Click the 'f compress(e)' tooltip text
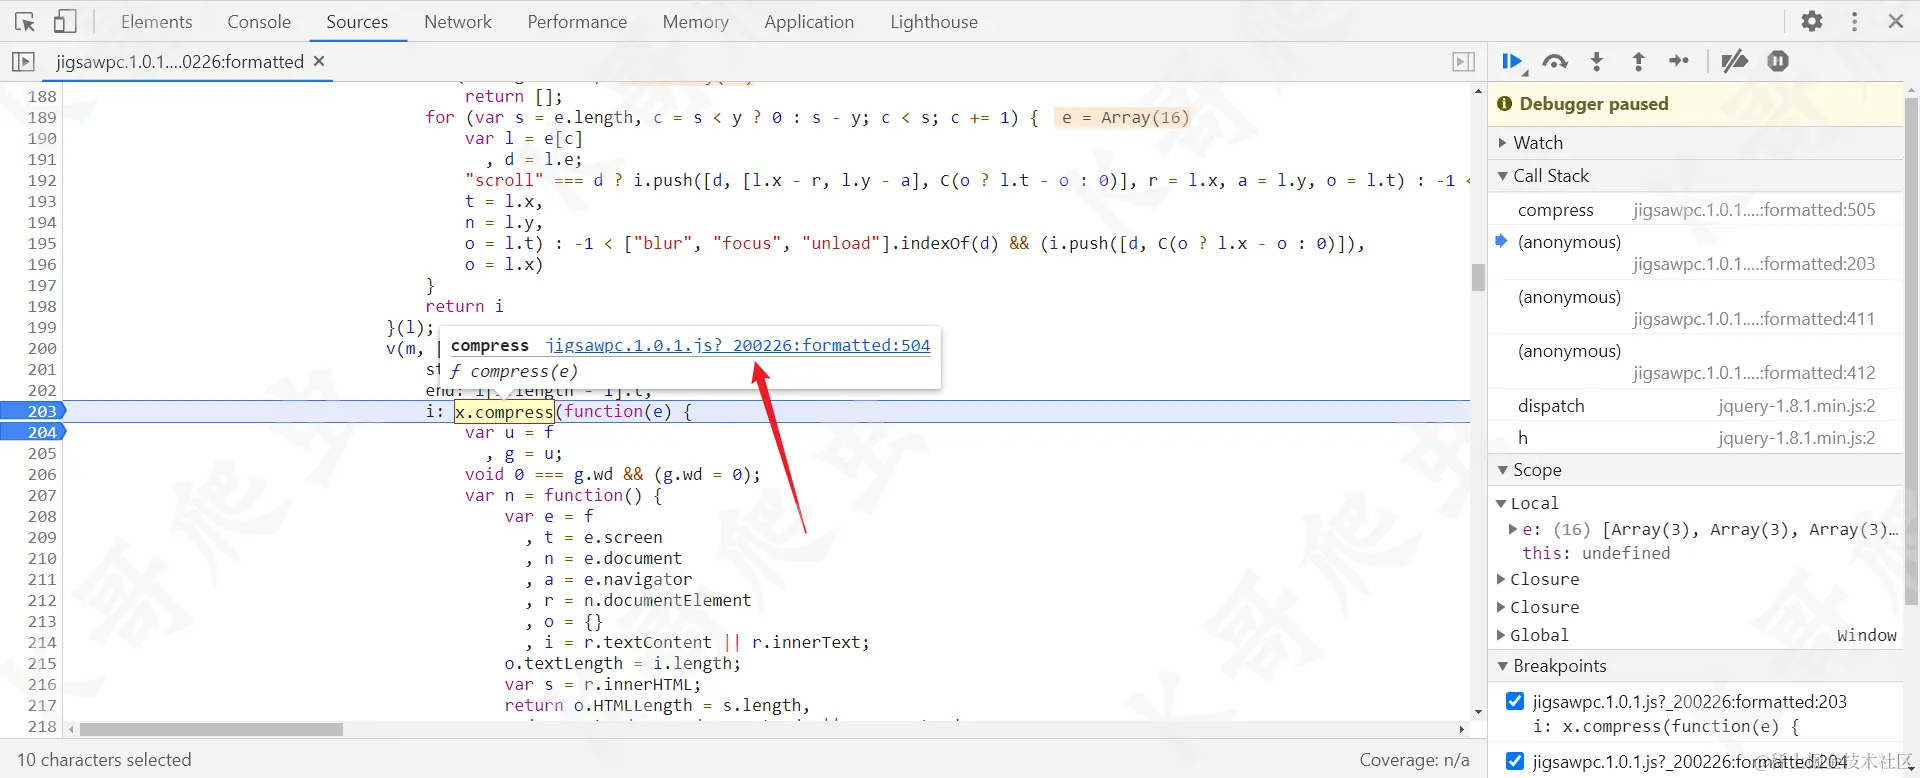Screen dimensions: 1920x778 coord(514,371)
